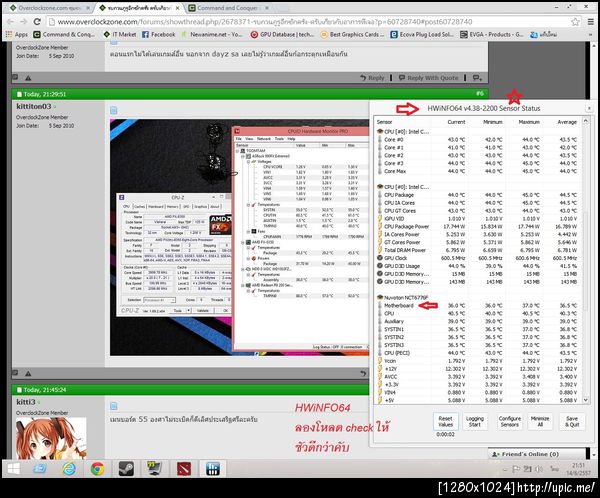Open the Ecova Plug Load Sol... bookmark
The height and width of the screenshot is (498, 600).
pos(422,34)
